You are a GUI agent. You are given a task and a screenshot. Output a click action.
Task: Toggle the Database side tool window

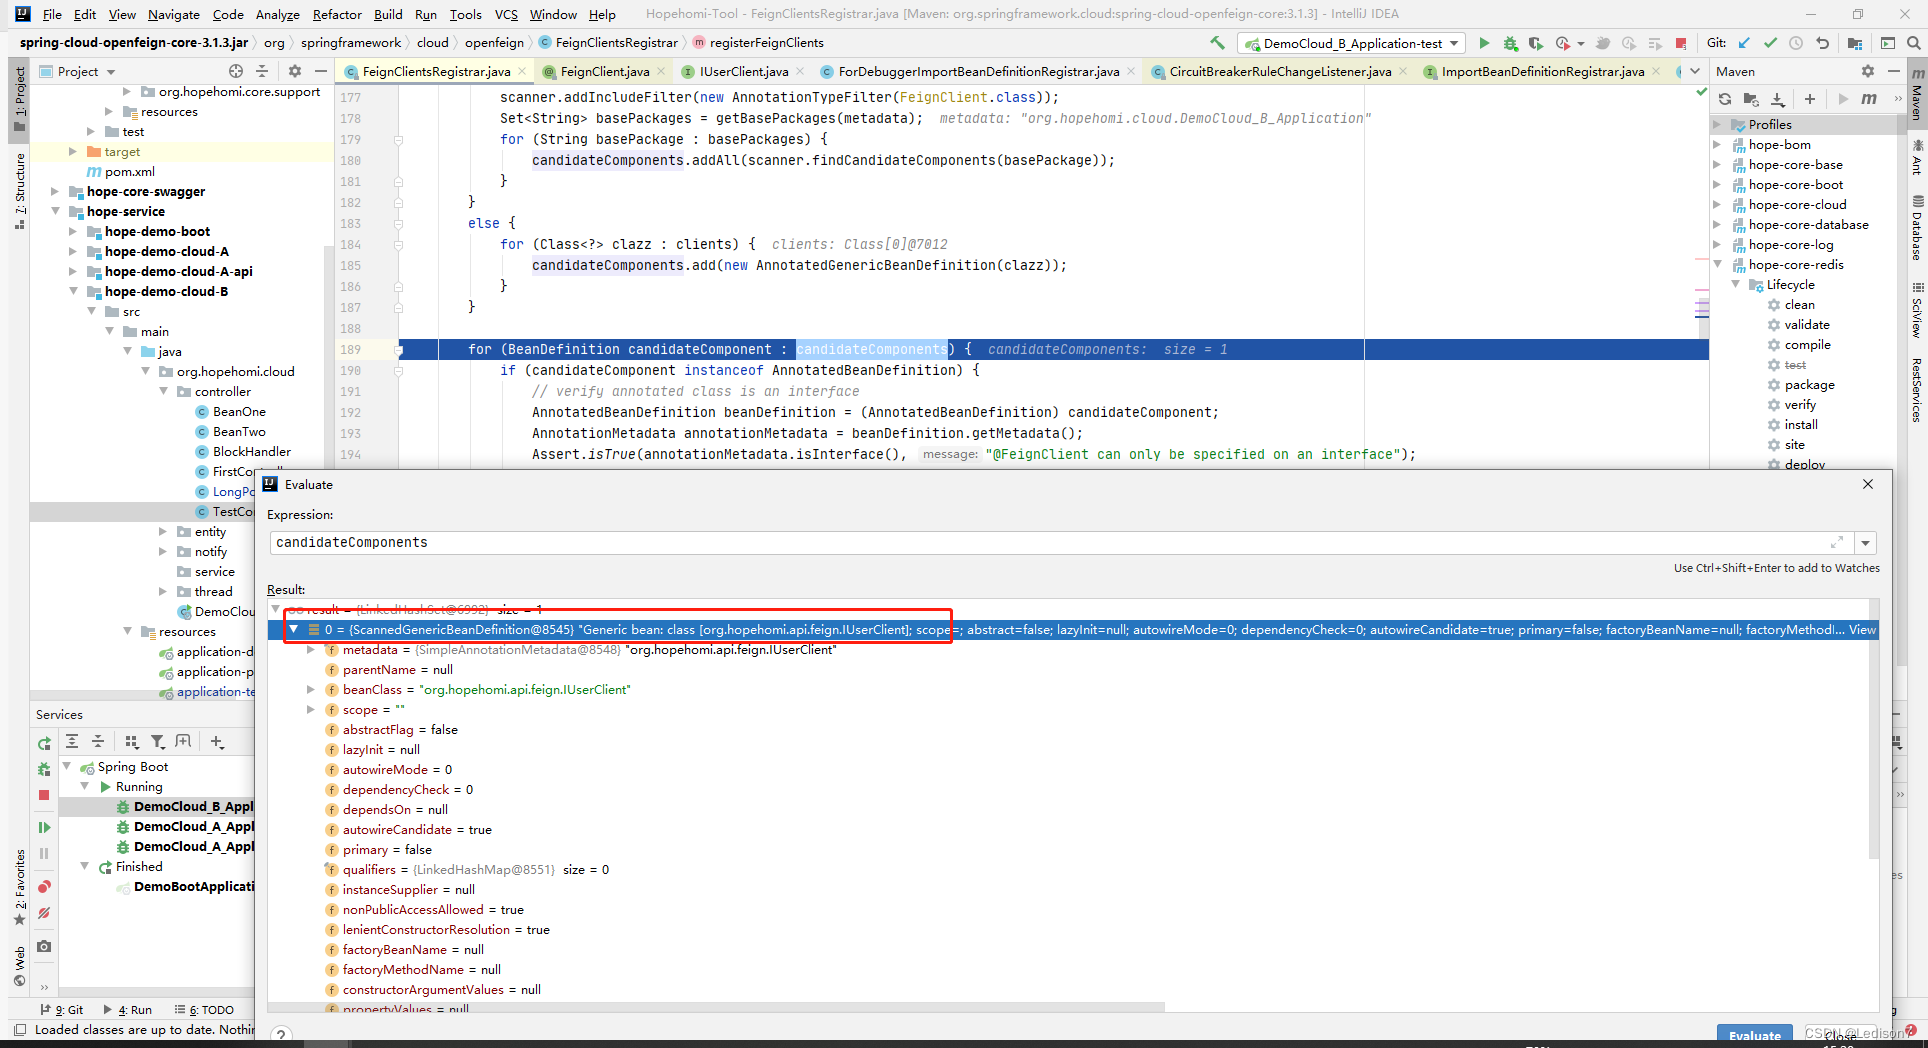point(1917,229)
